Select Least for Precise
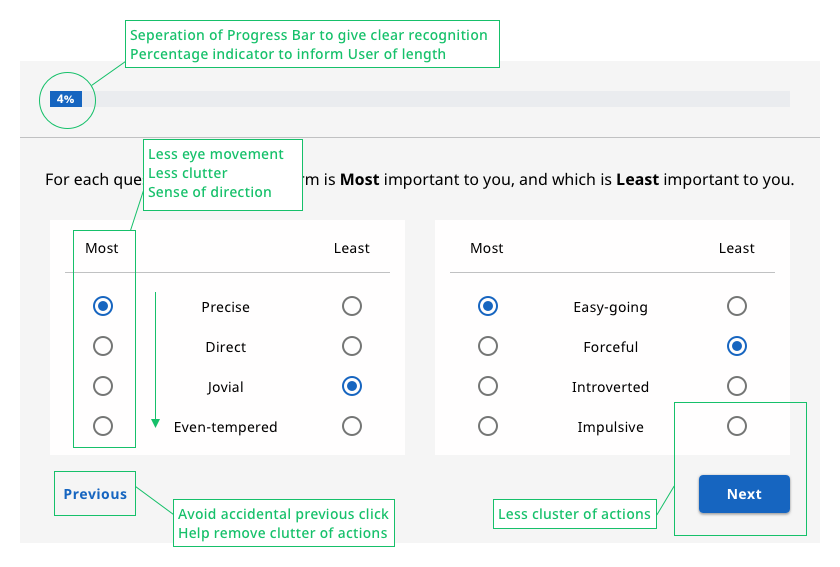 (x=351, y=306)
